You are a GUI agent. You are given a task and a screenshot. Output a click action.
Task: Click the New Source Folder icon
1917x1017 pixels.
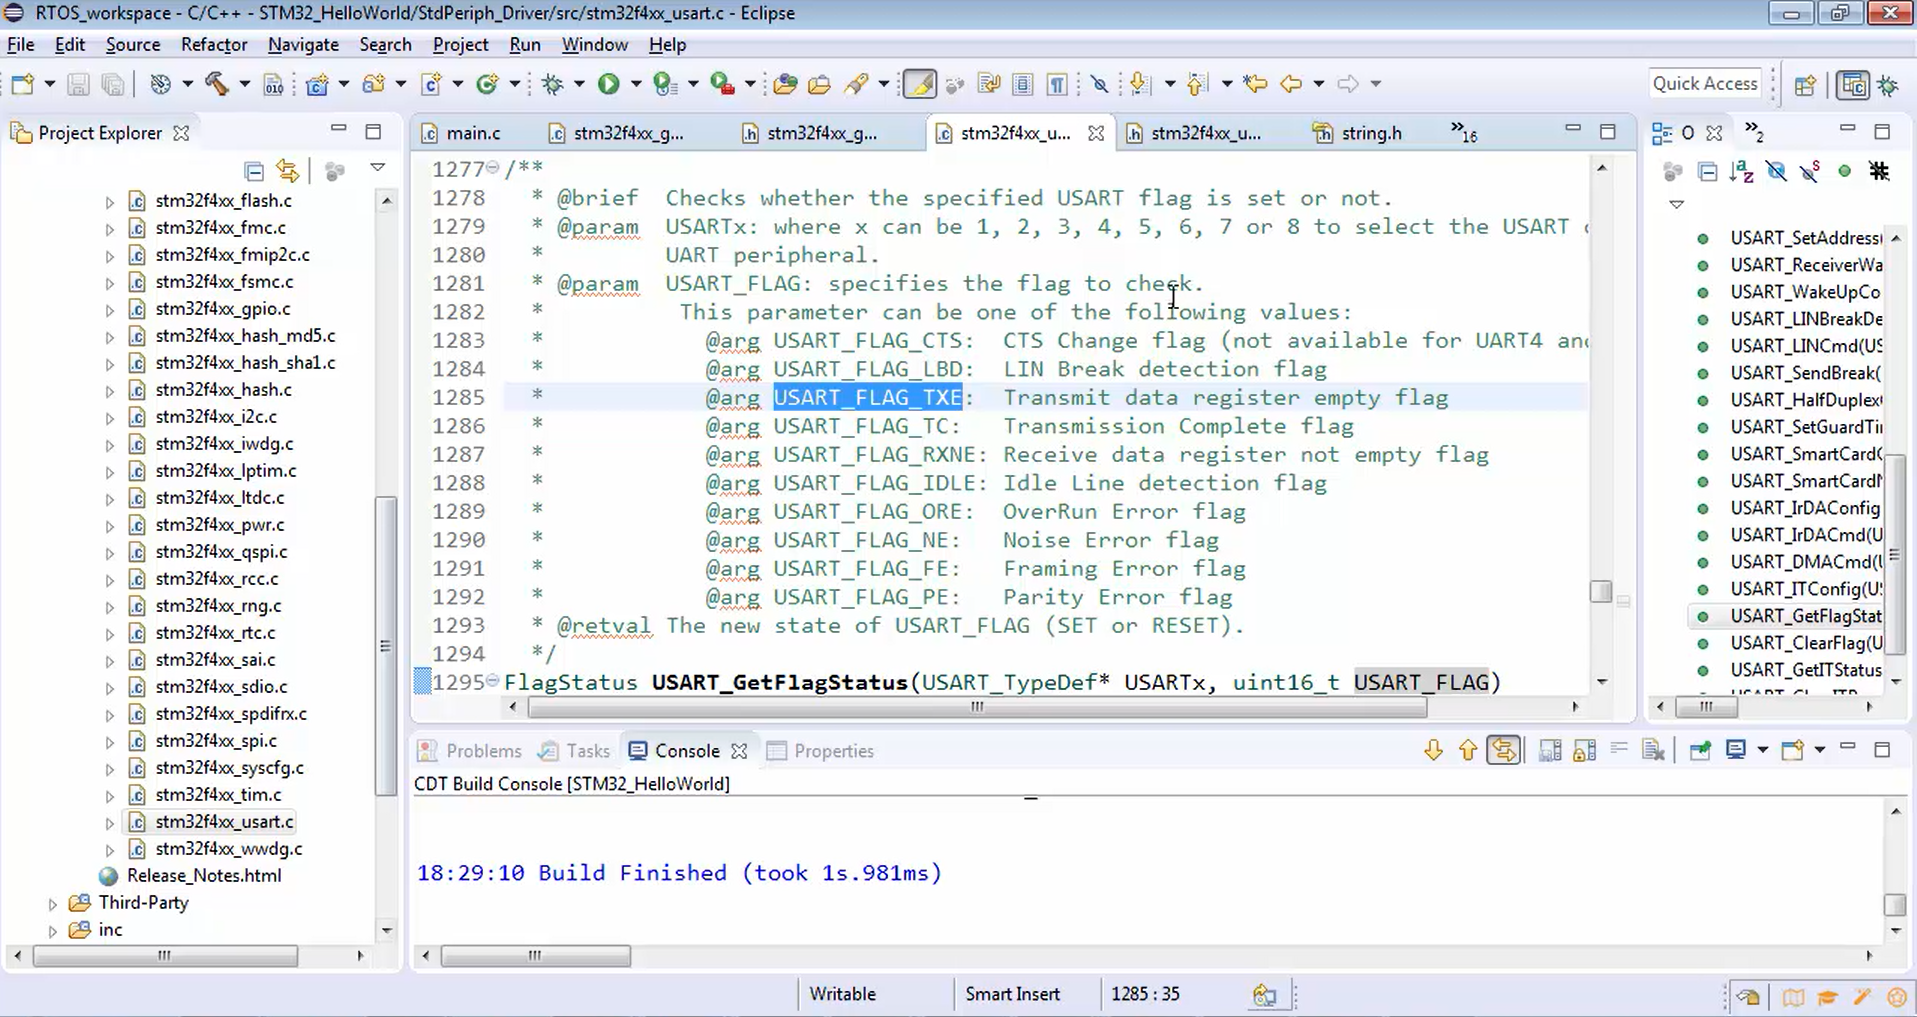click(x=374, y=84)
